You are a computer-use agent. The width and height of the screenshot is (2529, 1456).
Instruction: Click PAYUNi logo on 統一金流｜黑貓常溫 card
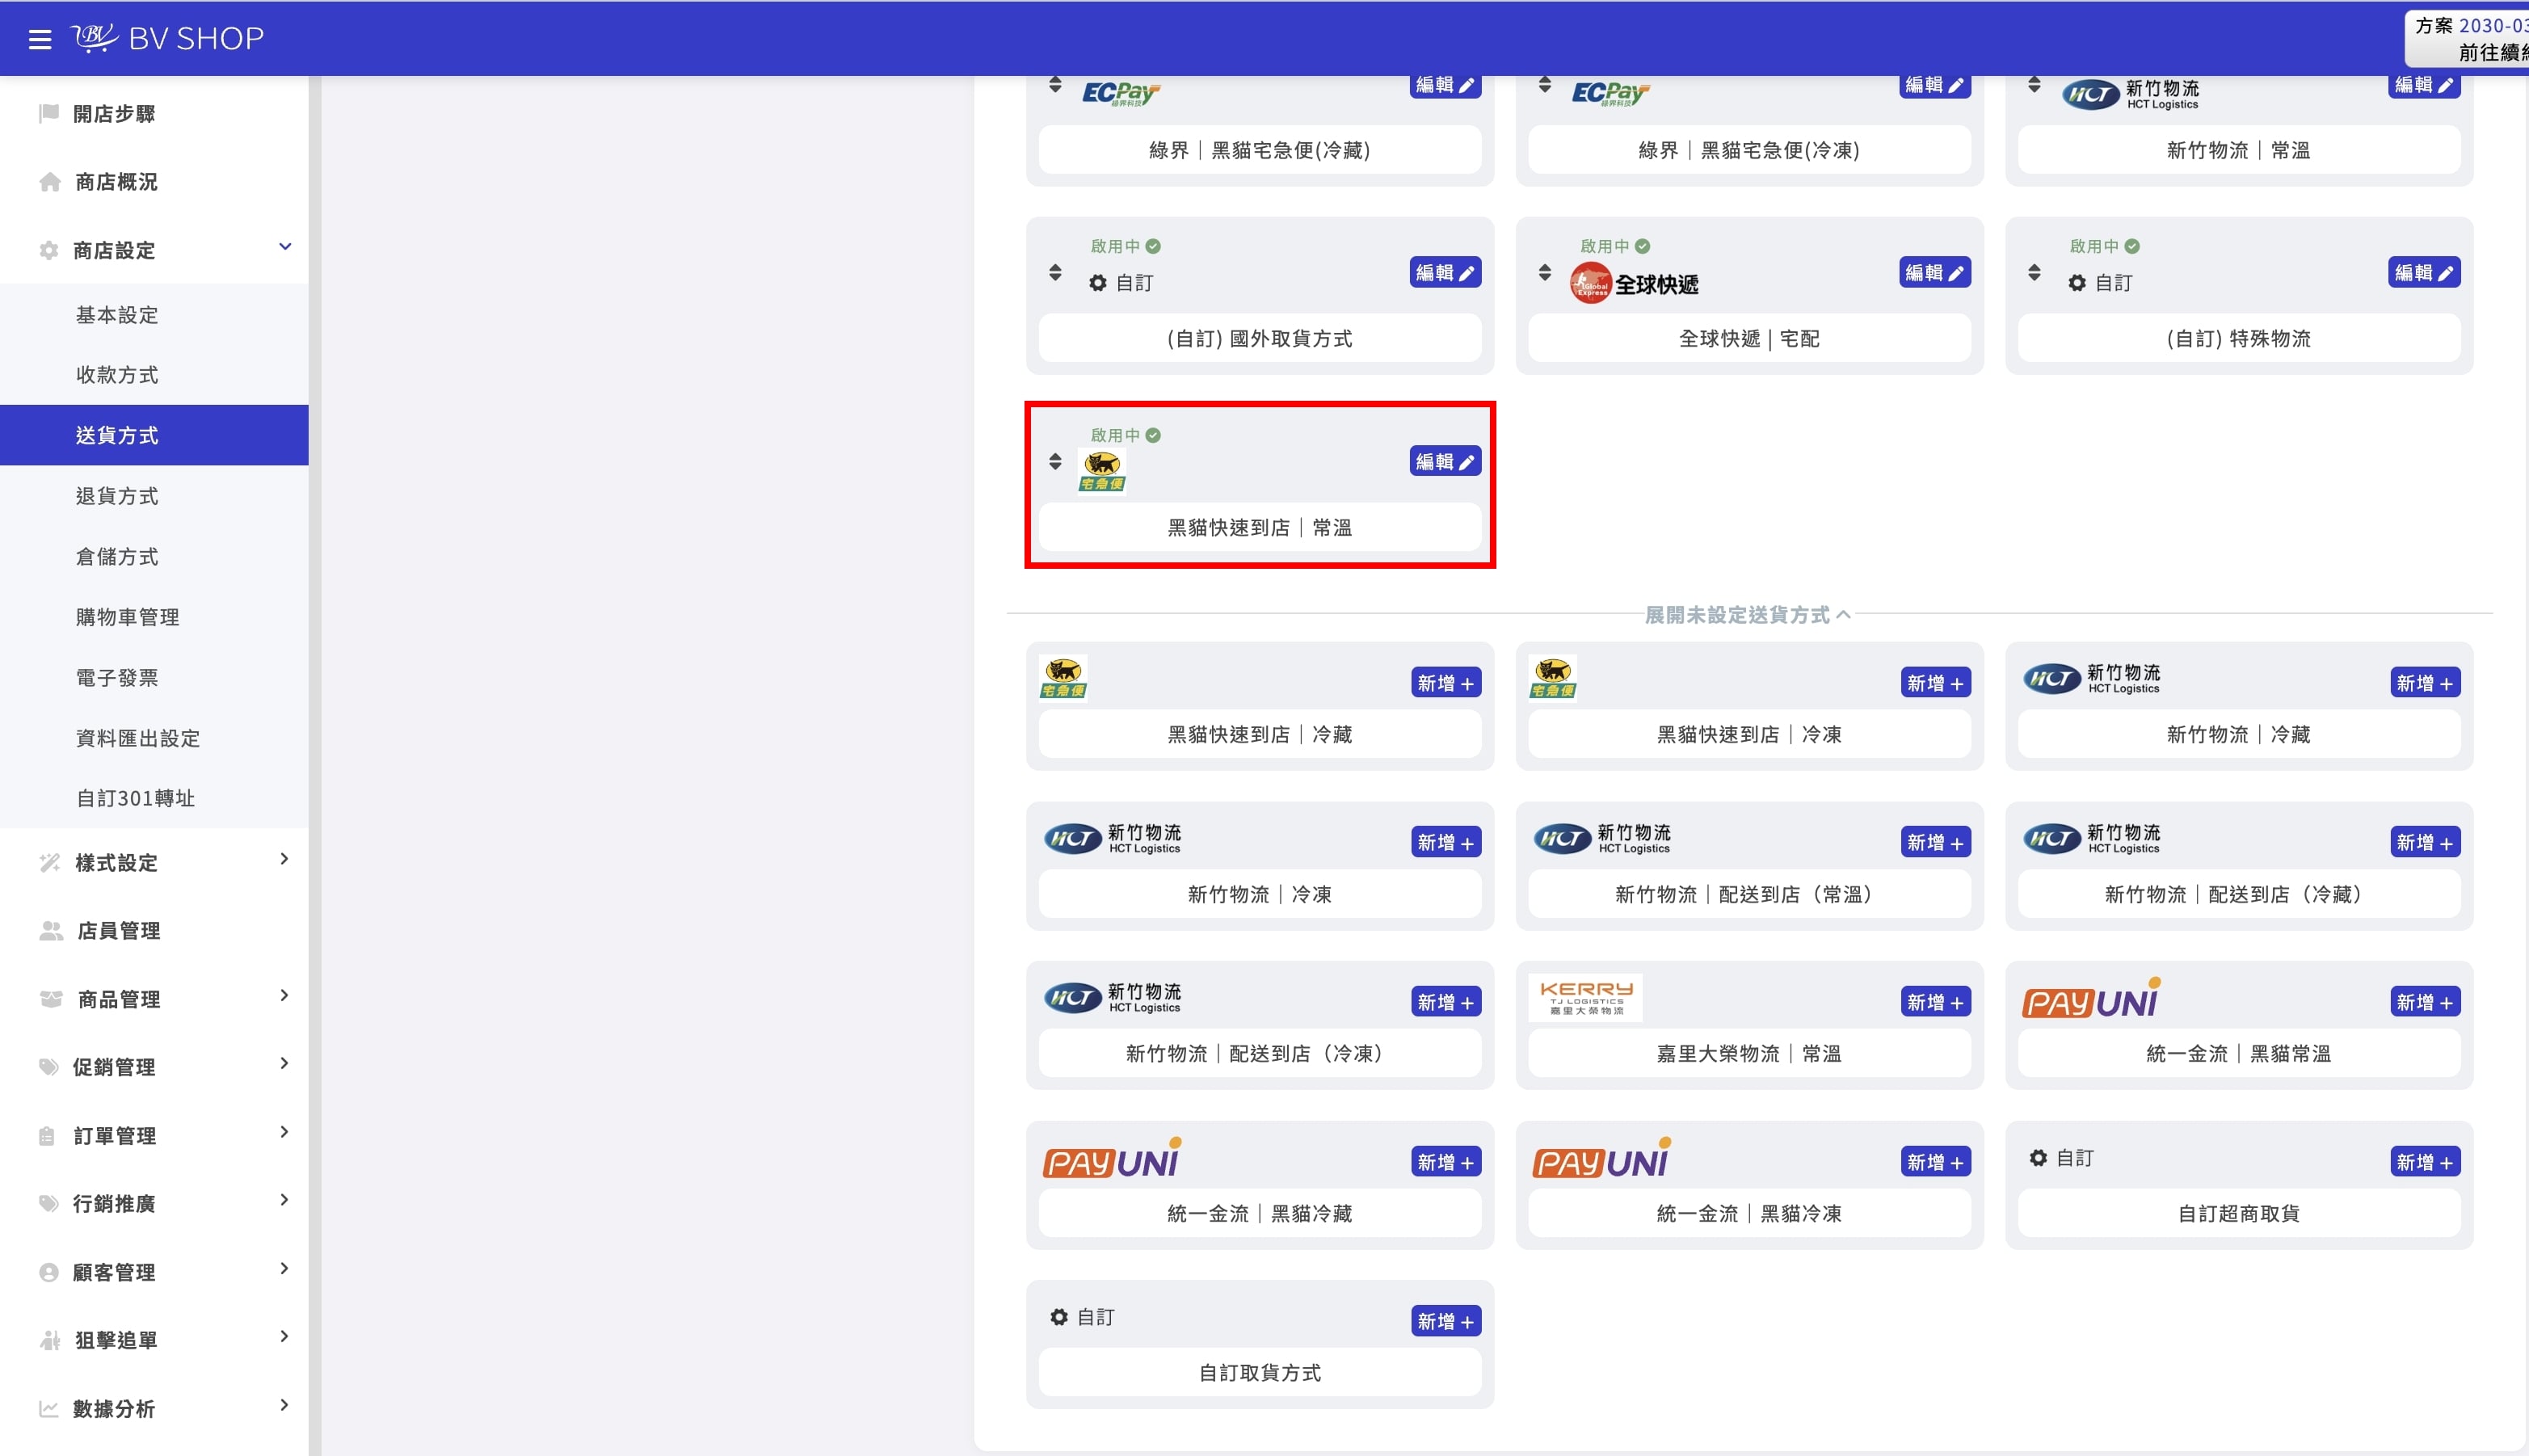click(2092, 999)
